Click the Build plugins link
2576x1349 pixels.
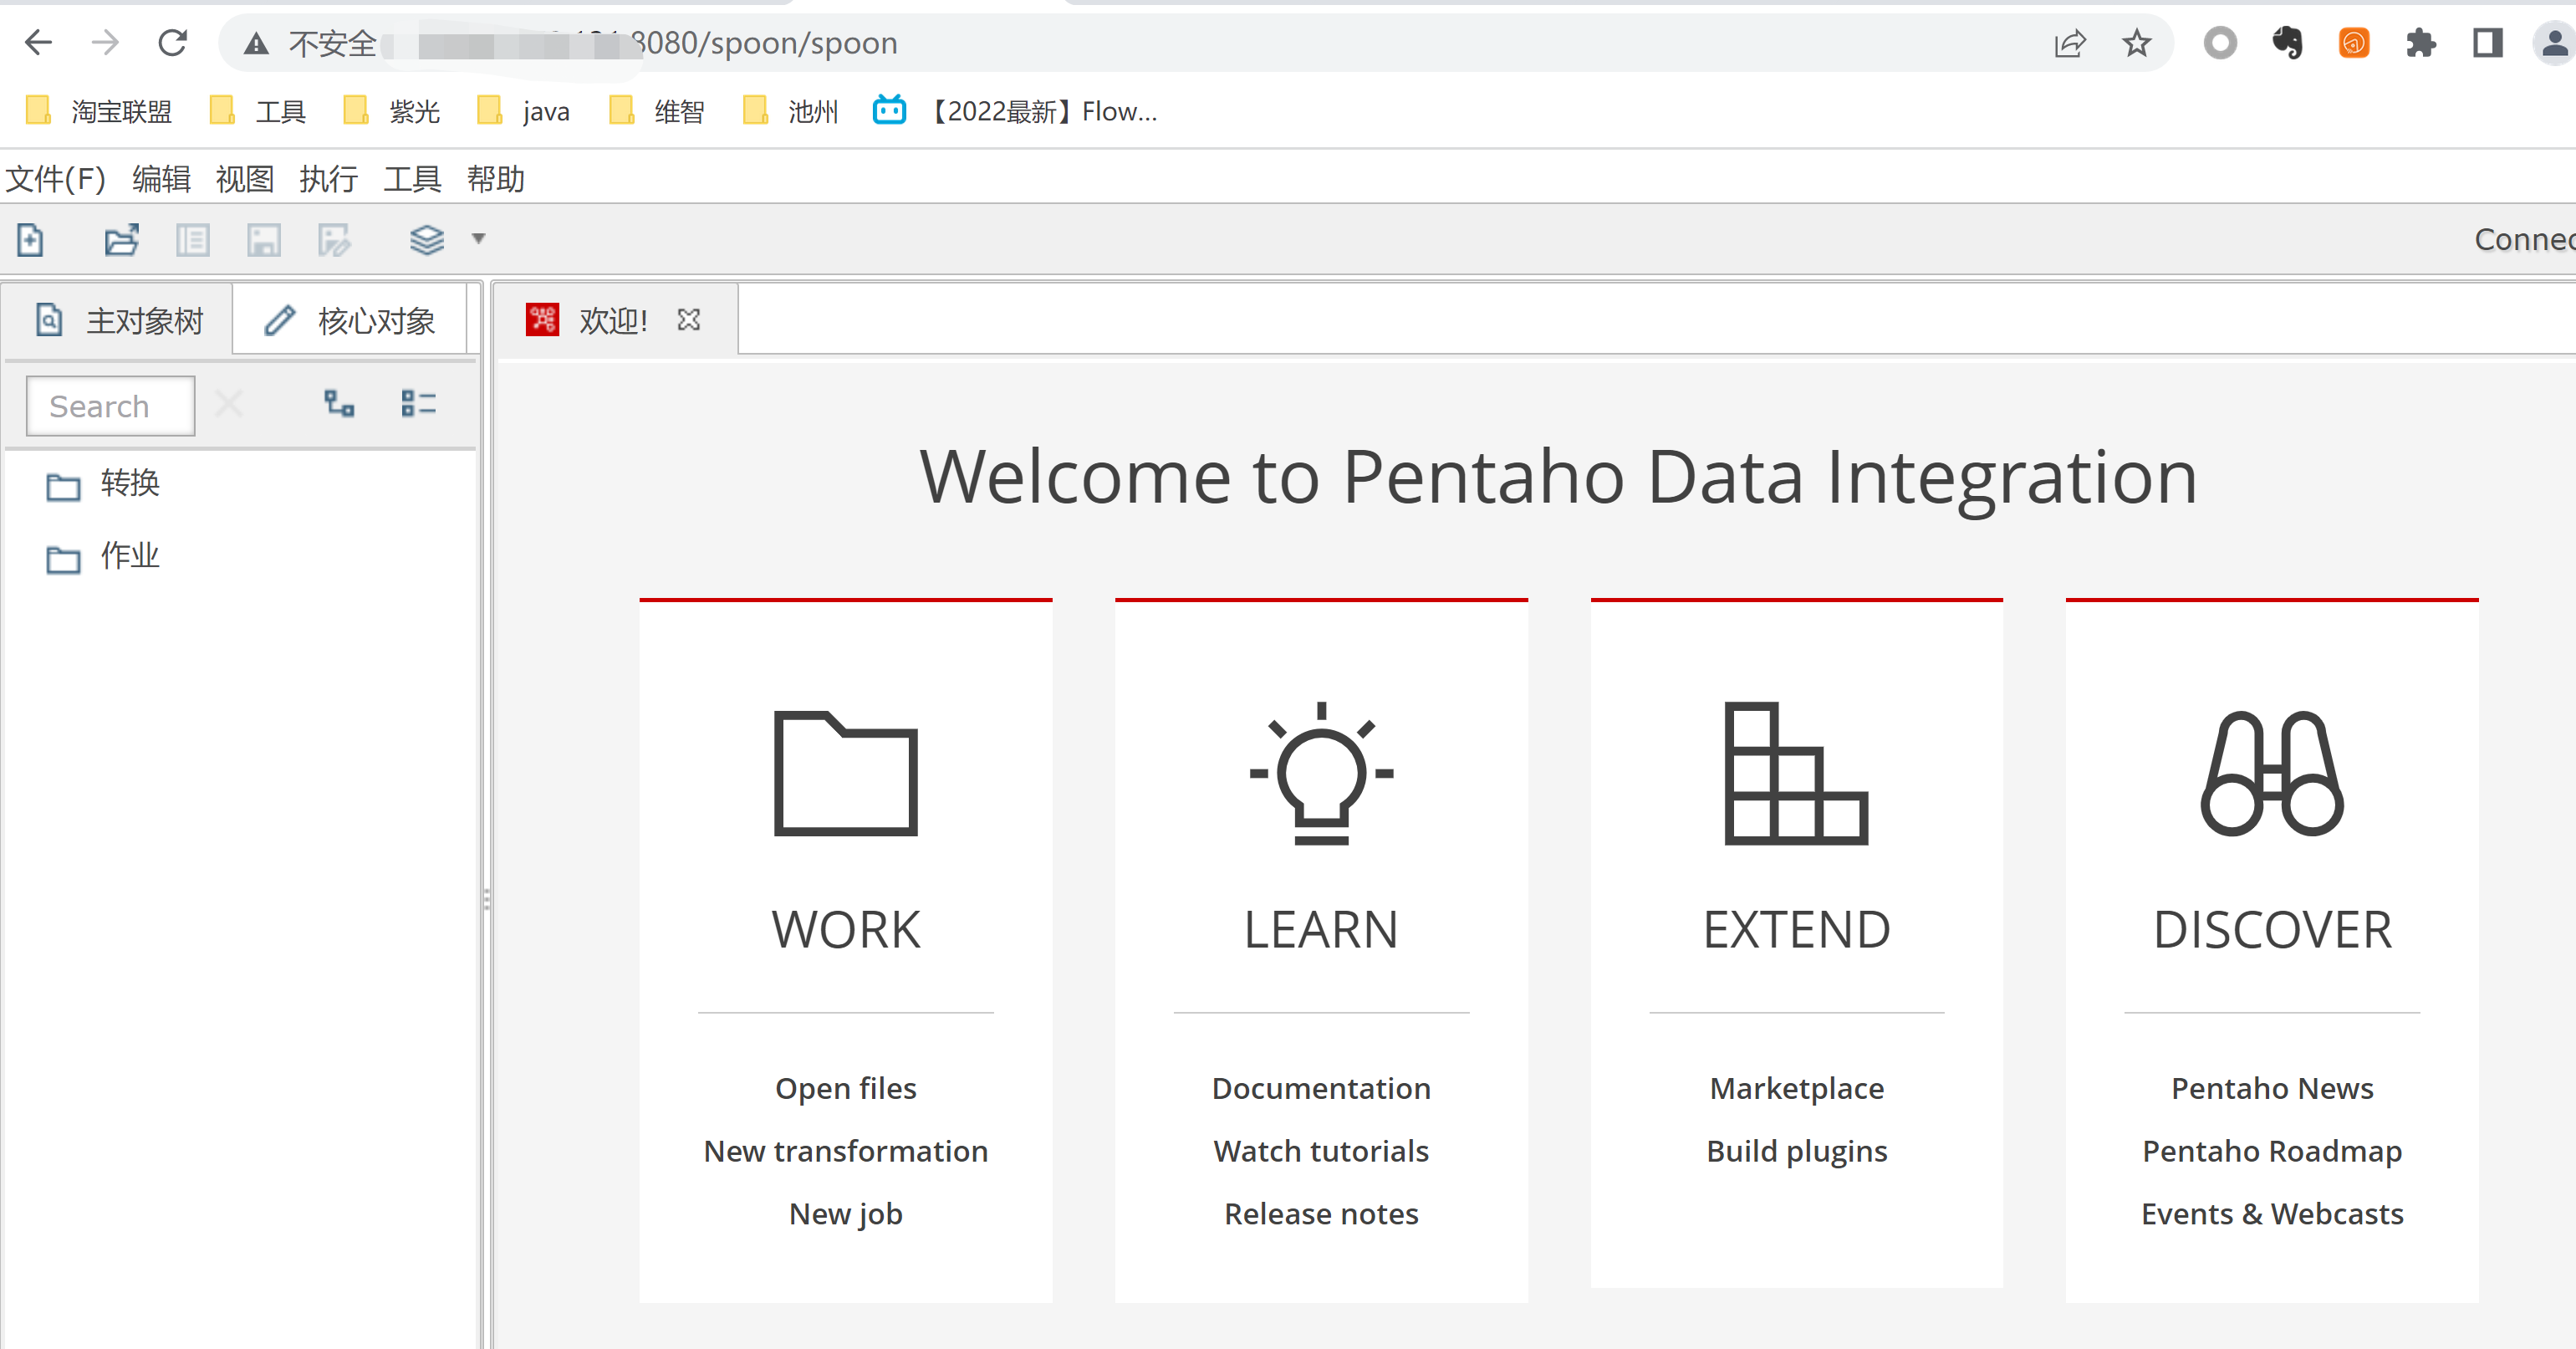coord(1797,1151)
